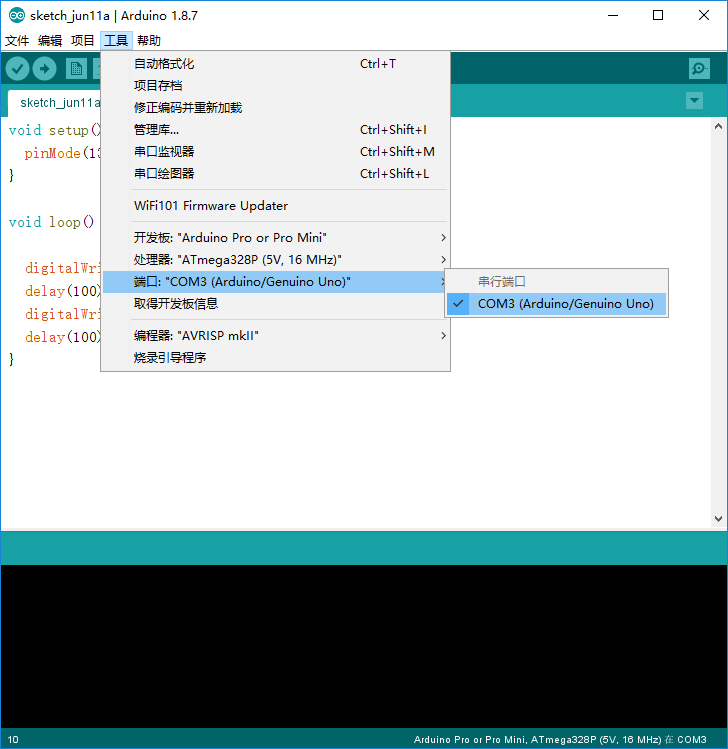Open the 编辑 menu
This screenshot has width=728, height=749.
click(x=50, y=41)
